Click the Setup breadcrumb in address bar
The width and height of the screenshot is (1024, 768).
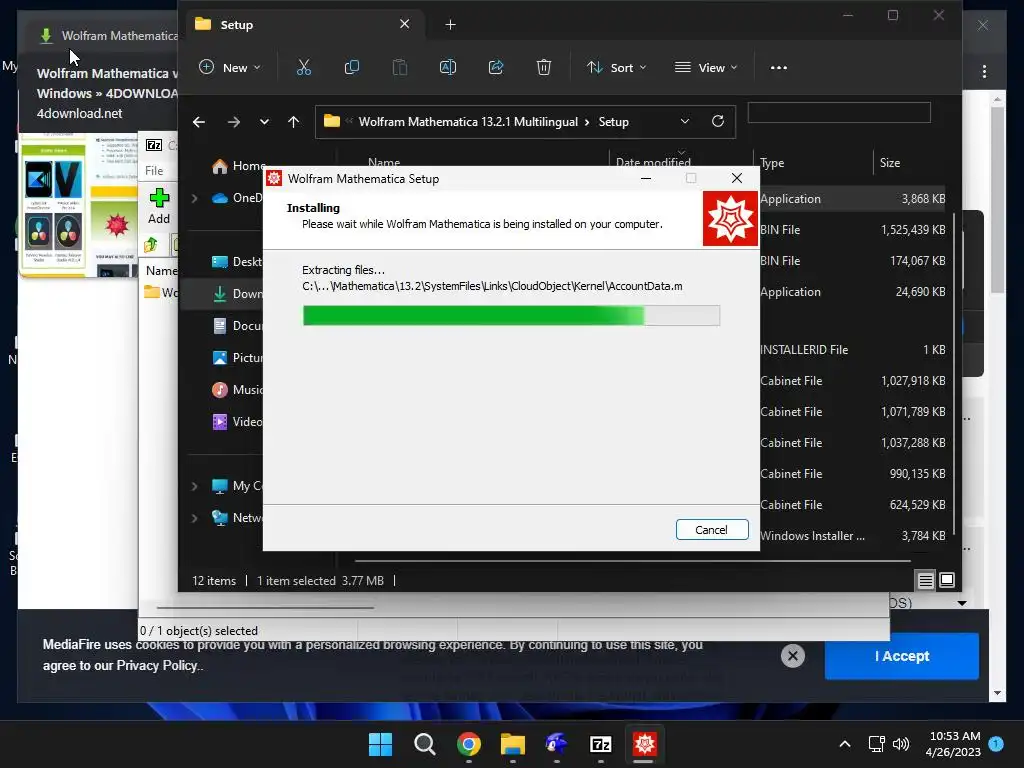coord(613,122)
